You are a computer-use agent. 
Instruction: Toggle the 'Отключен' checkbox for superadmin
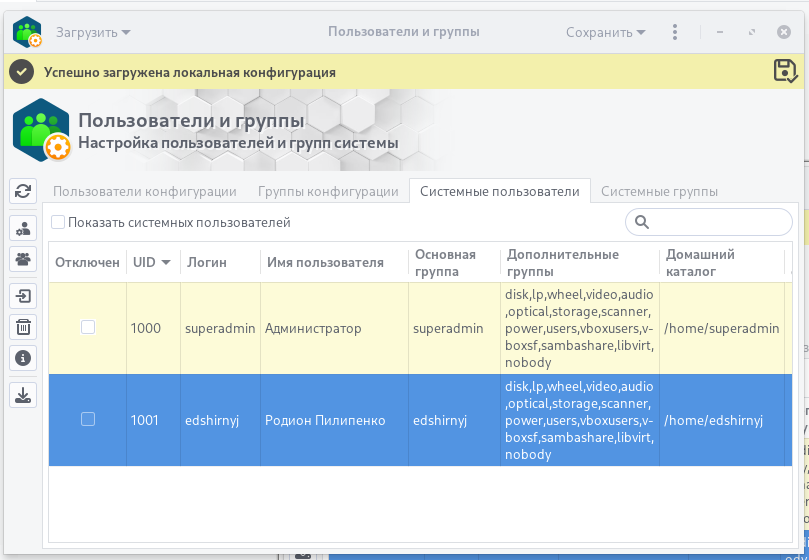[88, 328]
